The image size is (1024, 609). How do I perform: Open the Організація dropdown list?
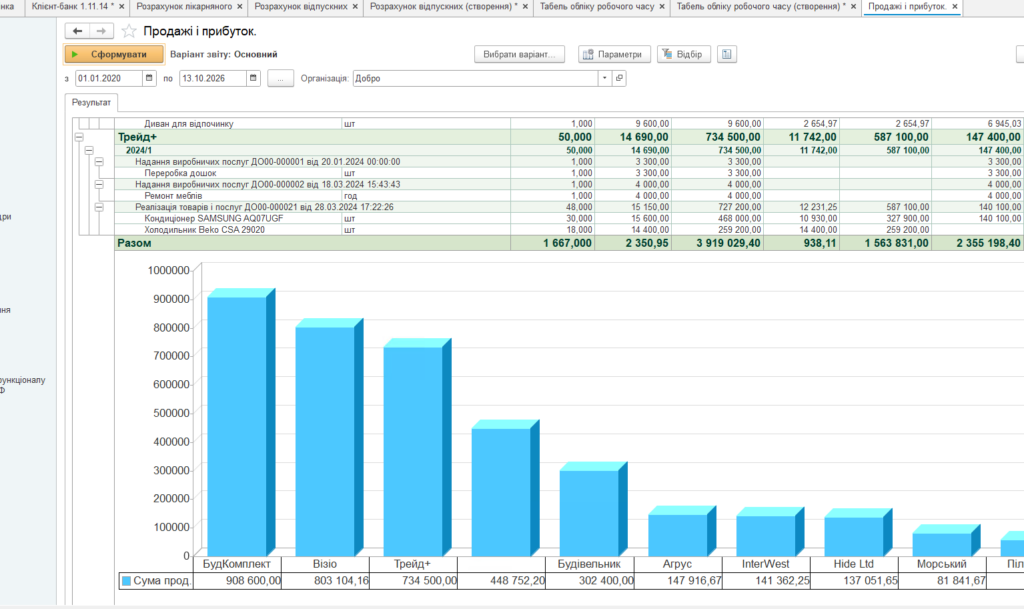(605, 78)
